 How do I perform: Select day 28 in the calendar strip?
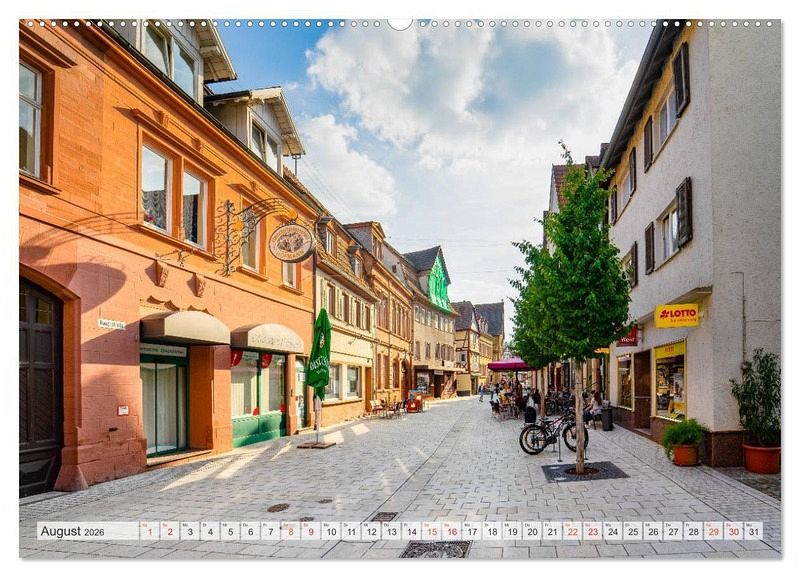(x=694, y=531)
